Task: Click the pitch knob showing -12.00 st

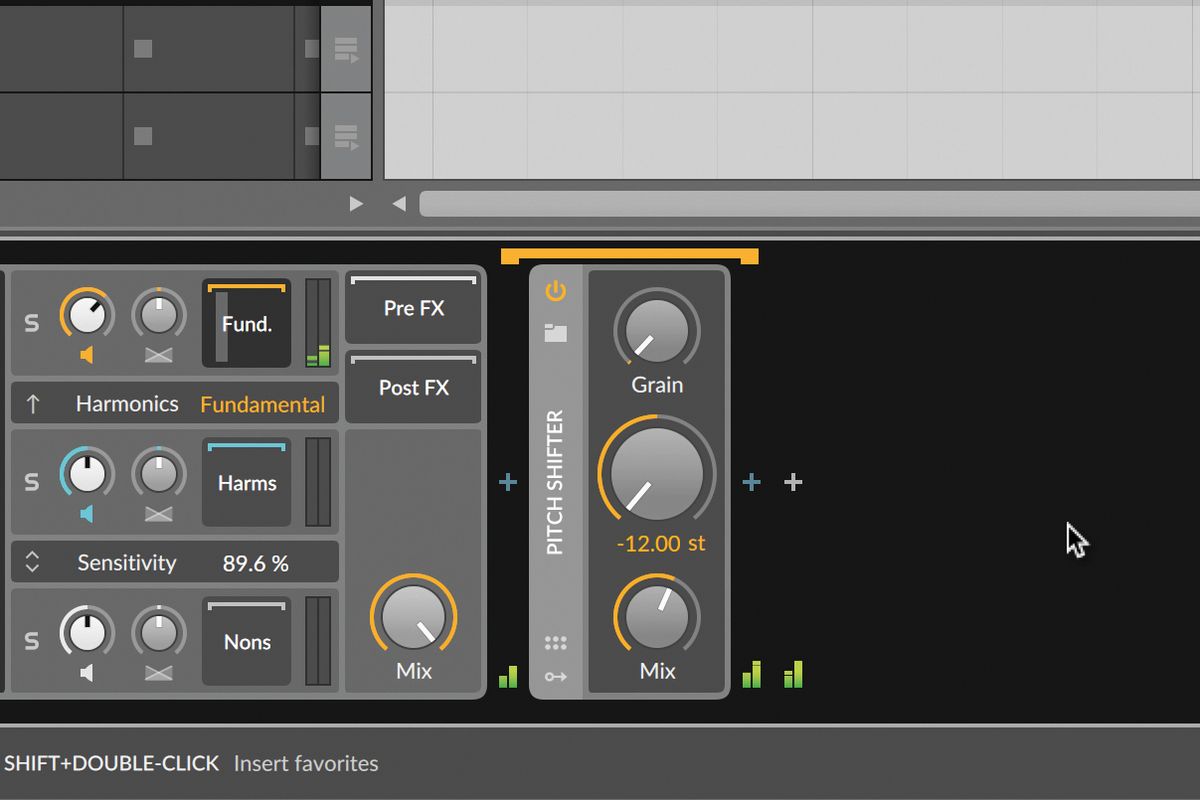Action: pyautogui.click(x=656, y=475)
